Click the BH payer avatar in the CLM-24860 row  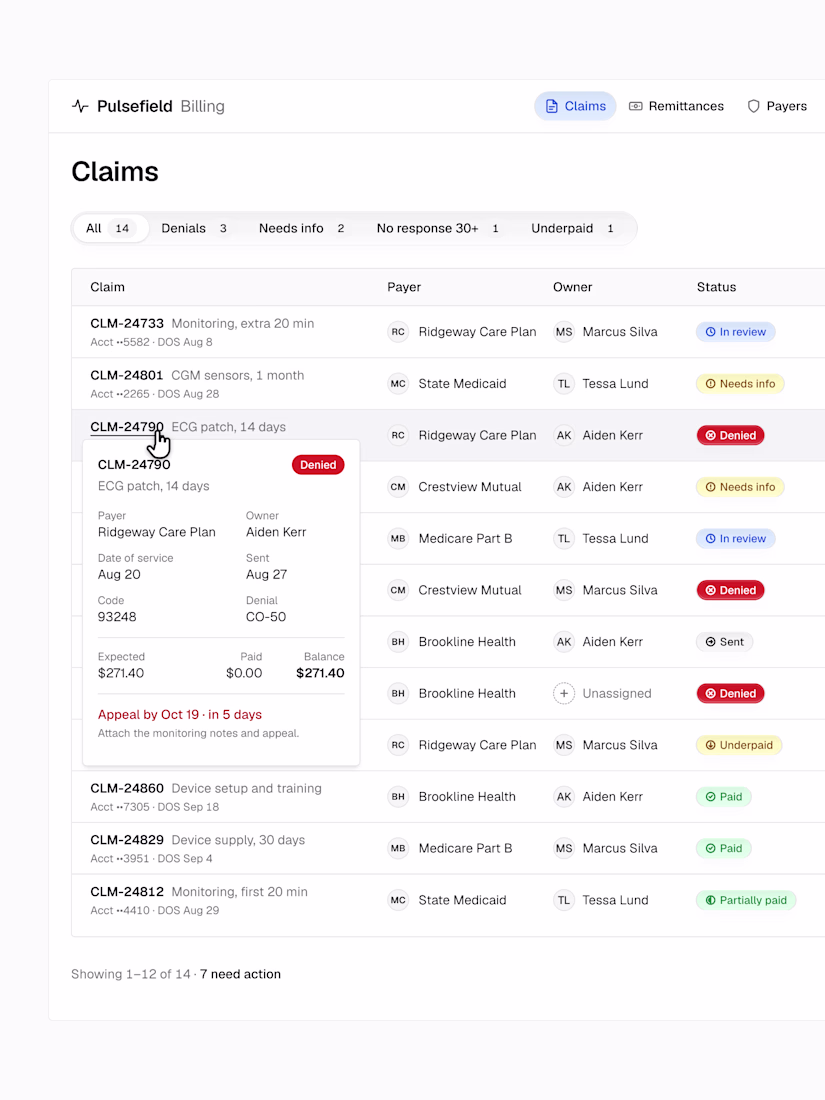[x=398, y=797]
